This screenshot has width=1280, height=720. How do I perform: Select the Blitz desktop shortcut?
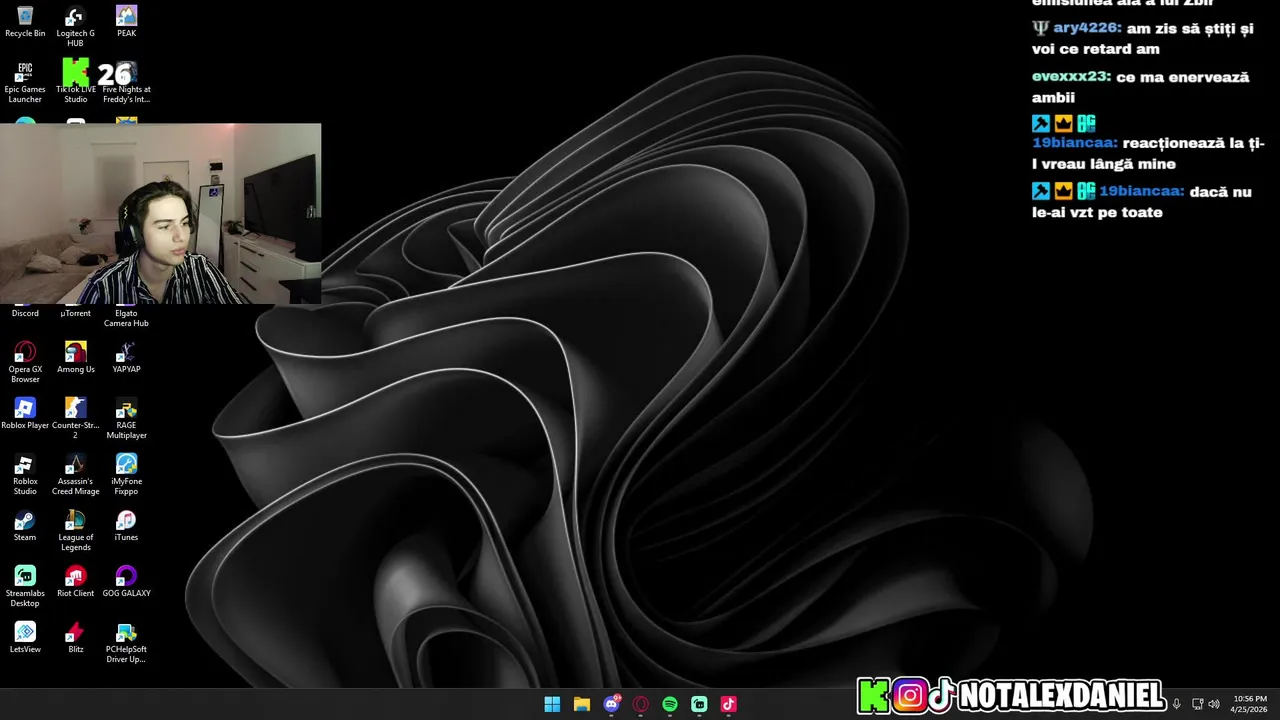[x=75, y=637]
